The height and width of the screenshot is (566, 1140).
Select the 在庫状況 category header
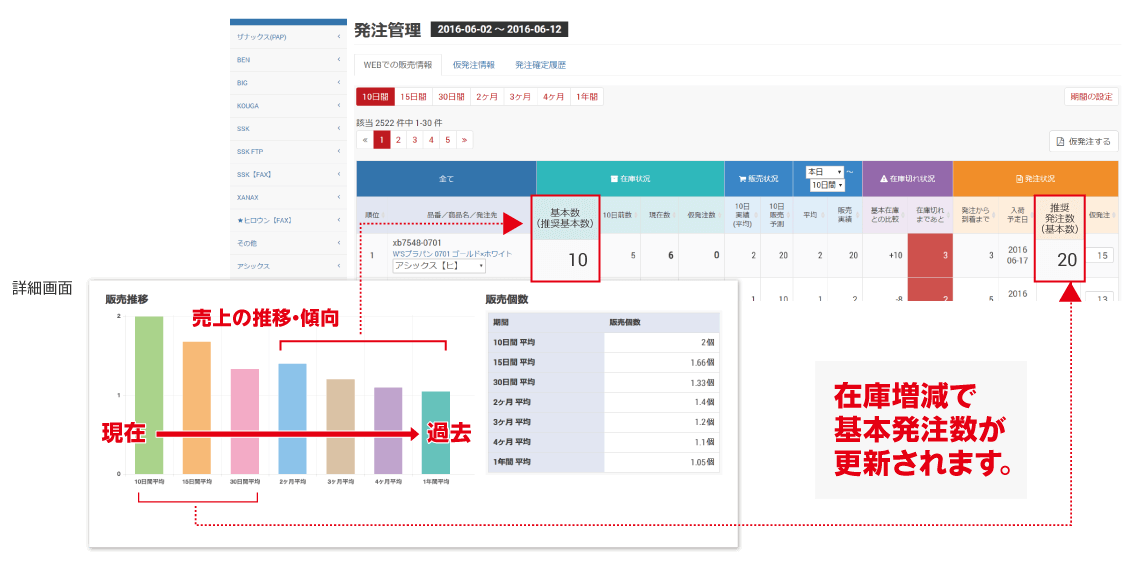pyautogui.click(x=630, y=178)
